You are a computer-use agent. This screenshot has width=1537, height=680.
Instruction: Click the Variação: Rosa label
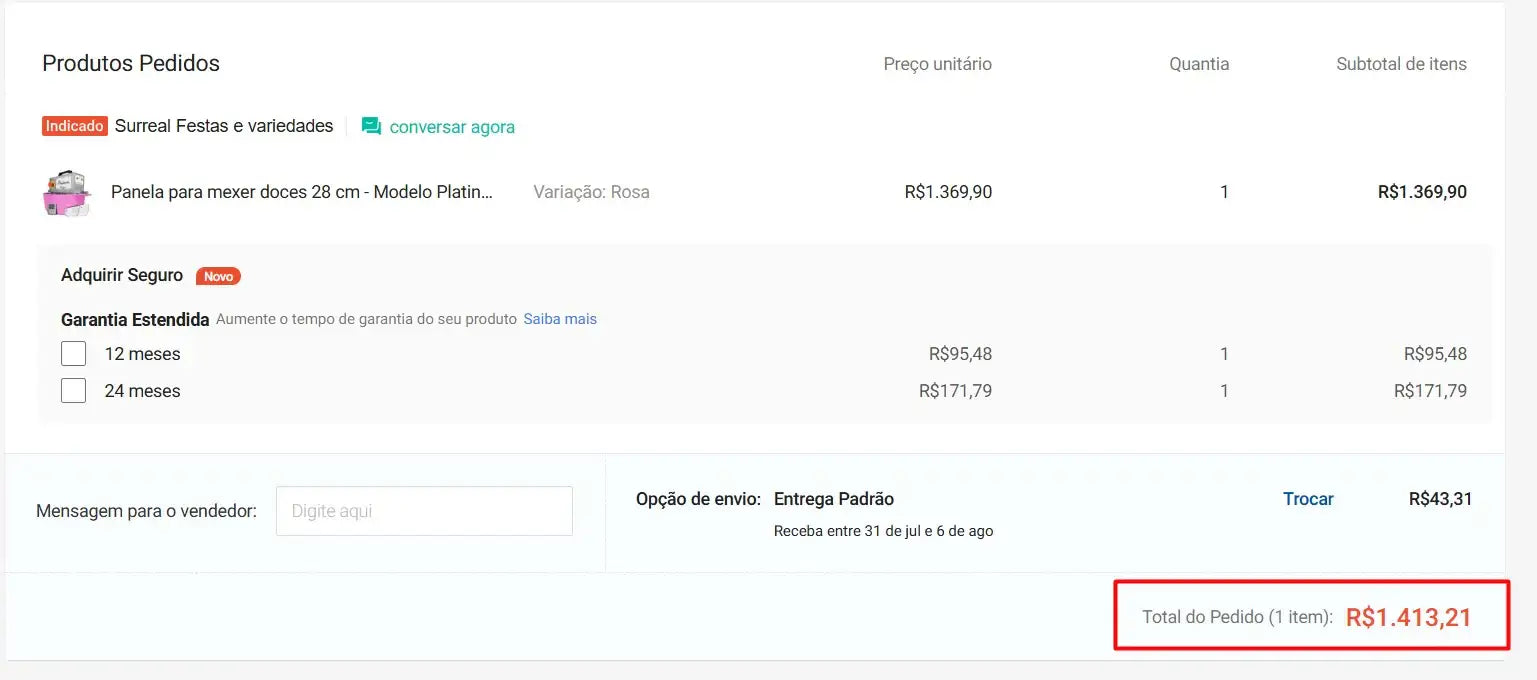(591, 192)
